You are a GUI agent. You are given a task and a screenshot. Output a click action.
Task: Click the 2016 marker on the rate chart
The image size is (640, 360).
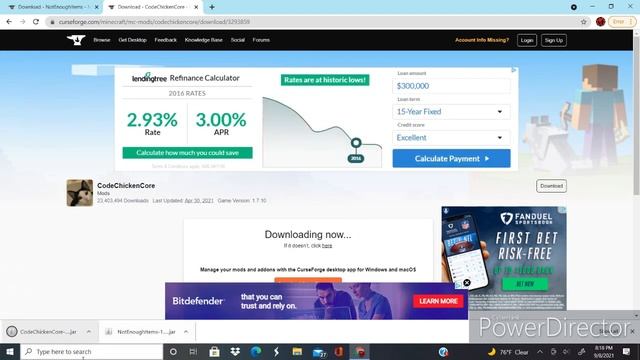pyautogui.click(x=356, y=158)
